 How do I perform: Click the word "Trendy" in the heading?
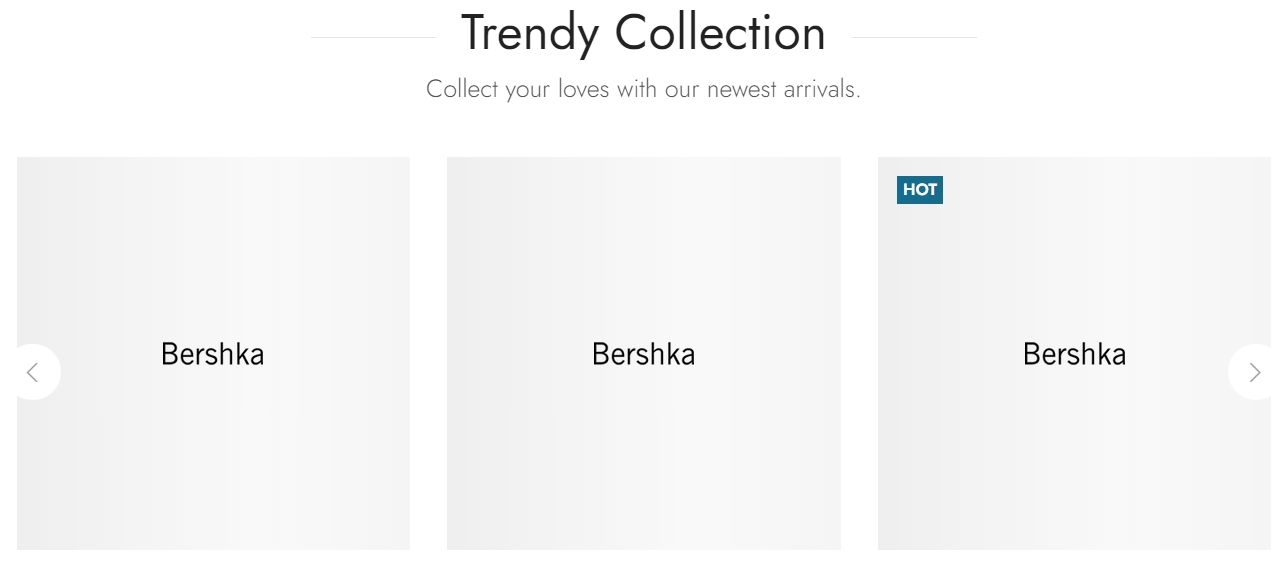(x=529, y=33)
